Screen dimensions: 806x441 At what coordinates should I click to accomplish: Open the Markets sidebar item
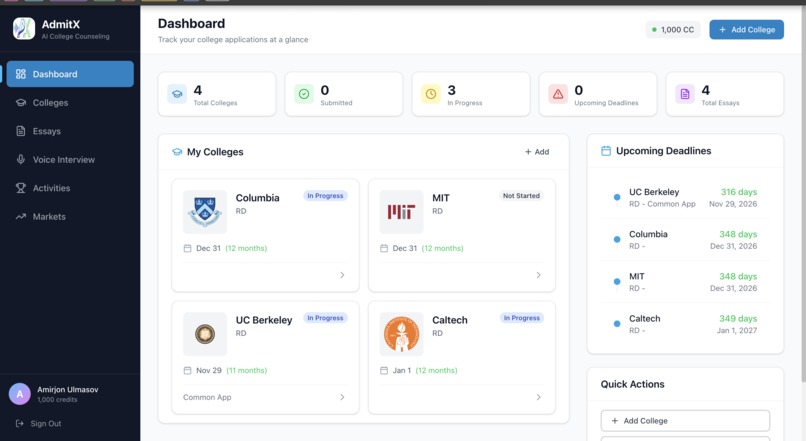click(70, 216)
